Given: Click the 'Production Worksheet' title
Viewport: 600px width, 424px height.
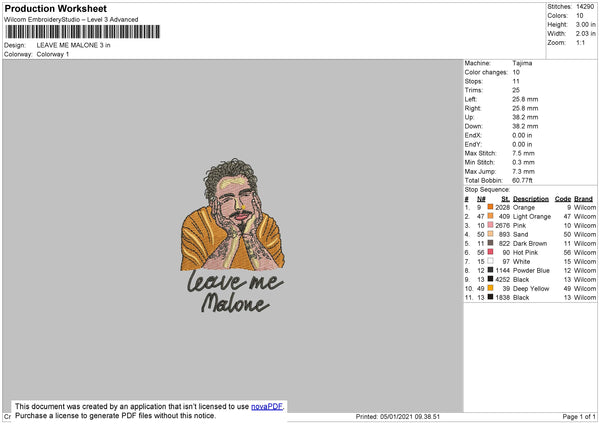Looking at the screenshot, I should pos(55,8).
